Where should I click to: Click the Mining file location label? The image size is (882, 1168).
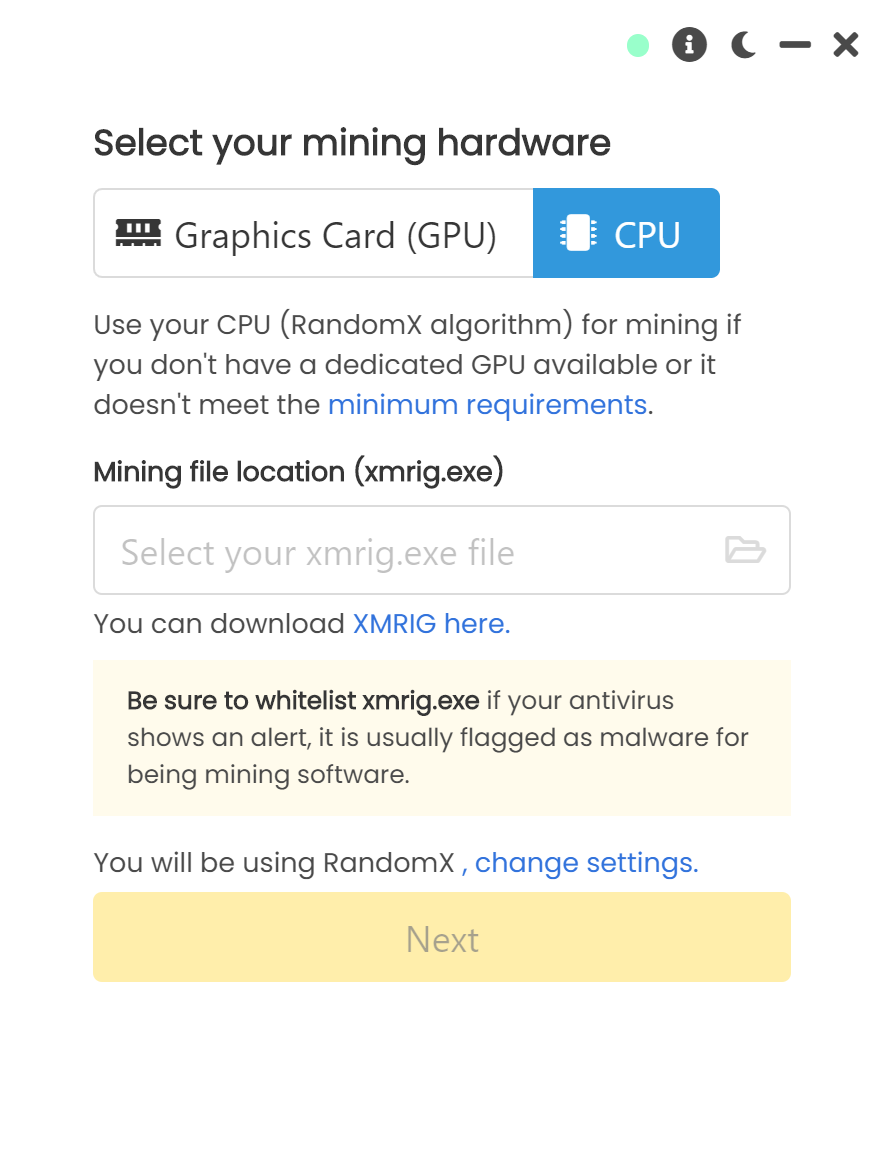pos(298,472)
